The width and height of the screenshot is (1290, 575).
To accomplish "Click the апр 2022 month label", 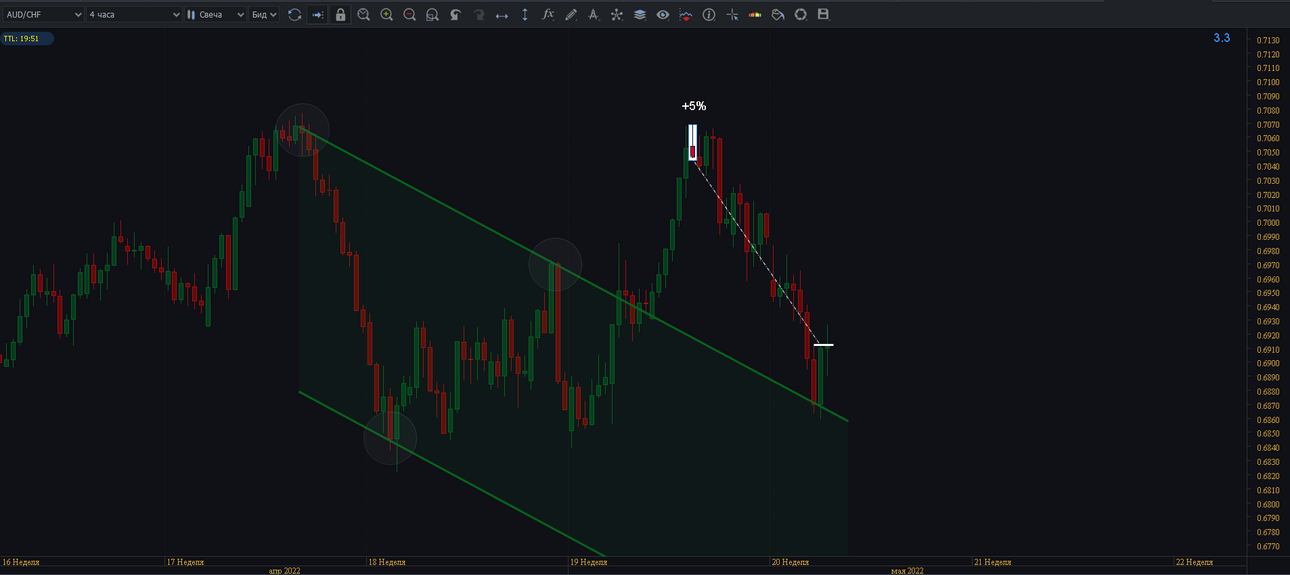I will pyautogui.click(x=284, y=571).
